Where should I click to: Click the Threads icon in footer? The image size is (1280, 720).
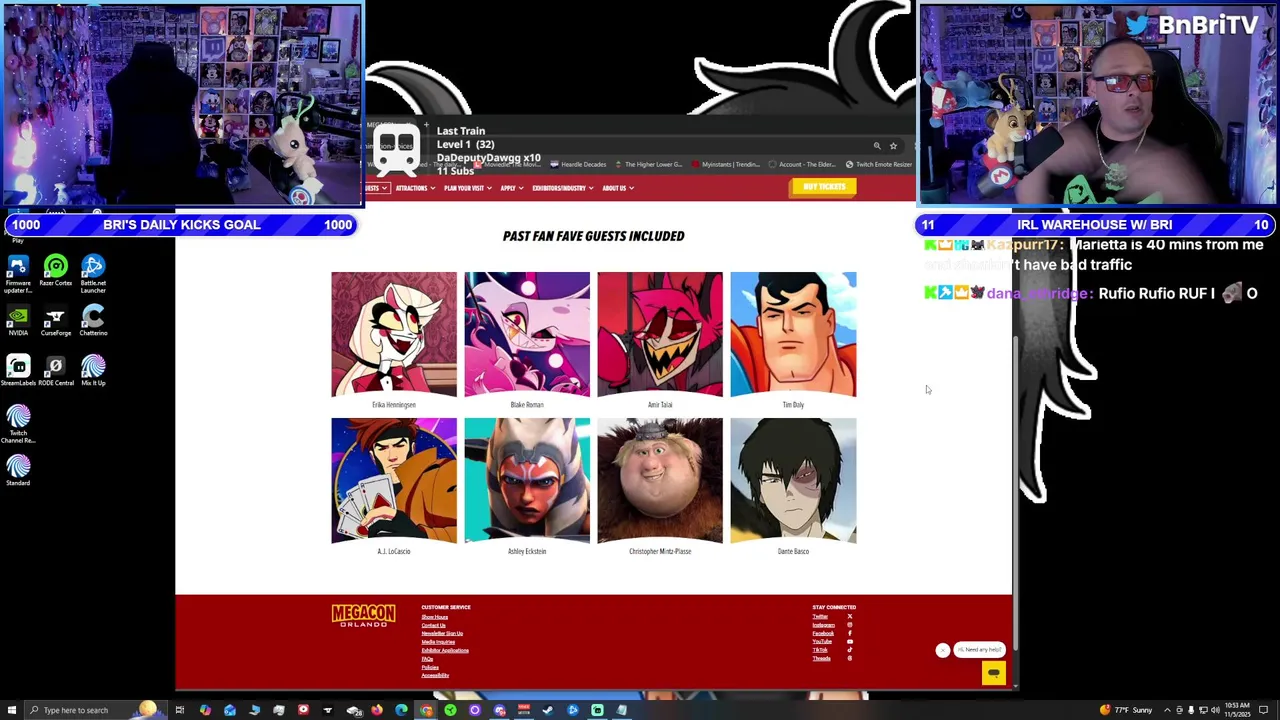click(850, 658)
